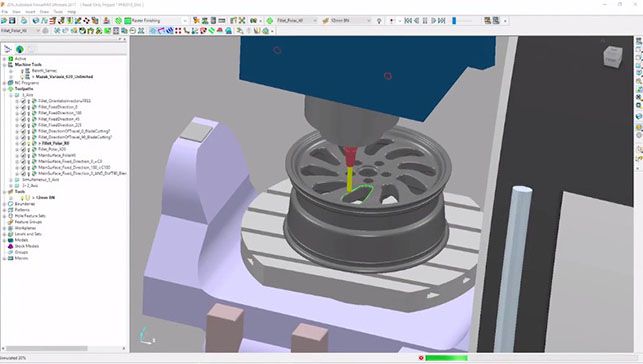Go to start of simulation

pyautogui.click(x=408, y=20)
